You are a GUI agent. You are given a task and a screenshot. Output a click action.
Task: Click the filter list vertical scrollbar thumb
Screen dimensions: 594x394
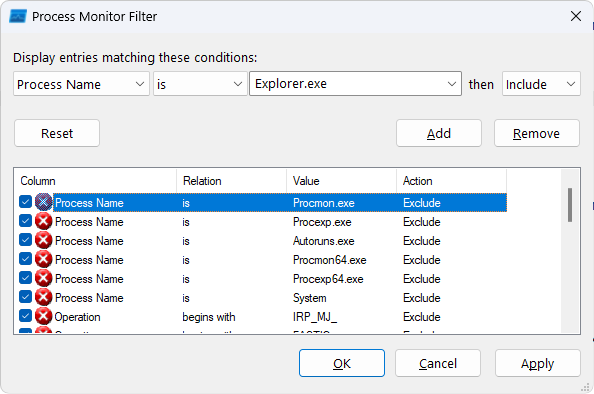[x=570, y=205]
